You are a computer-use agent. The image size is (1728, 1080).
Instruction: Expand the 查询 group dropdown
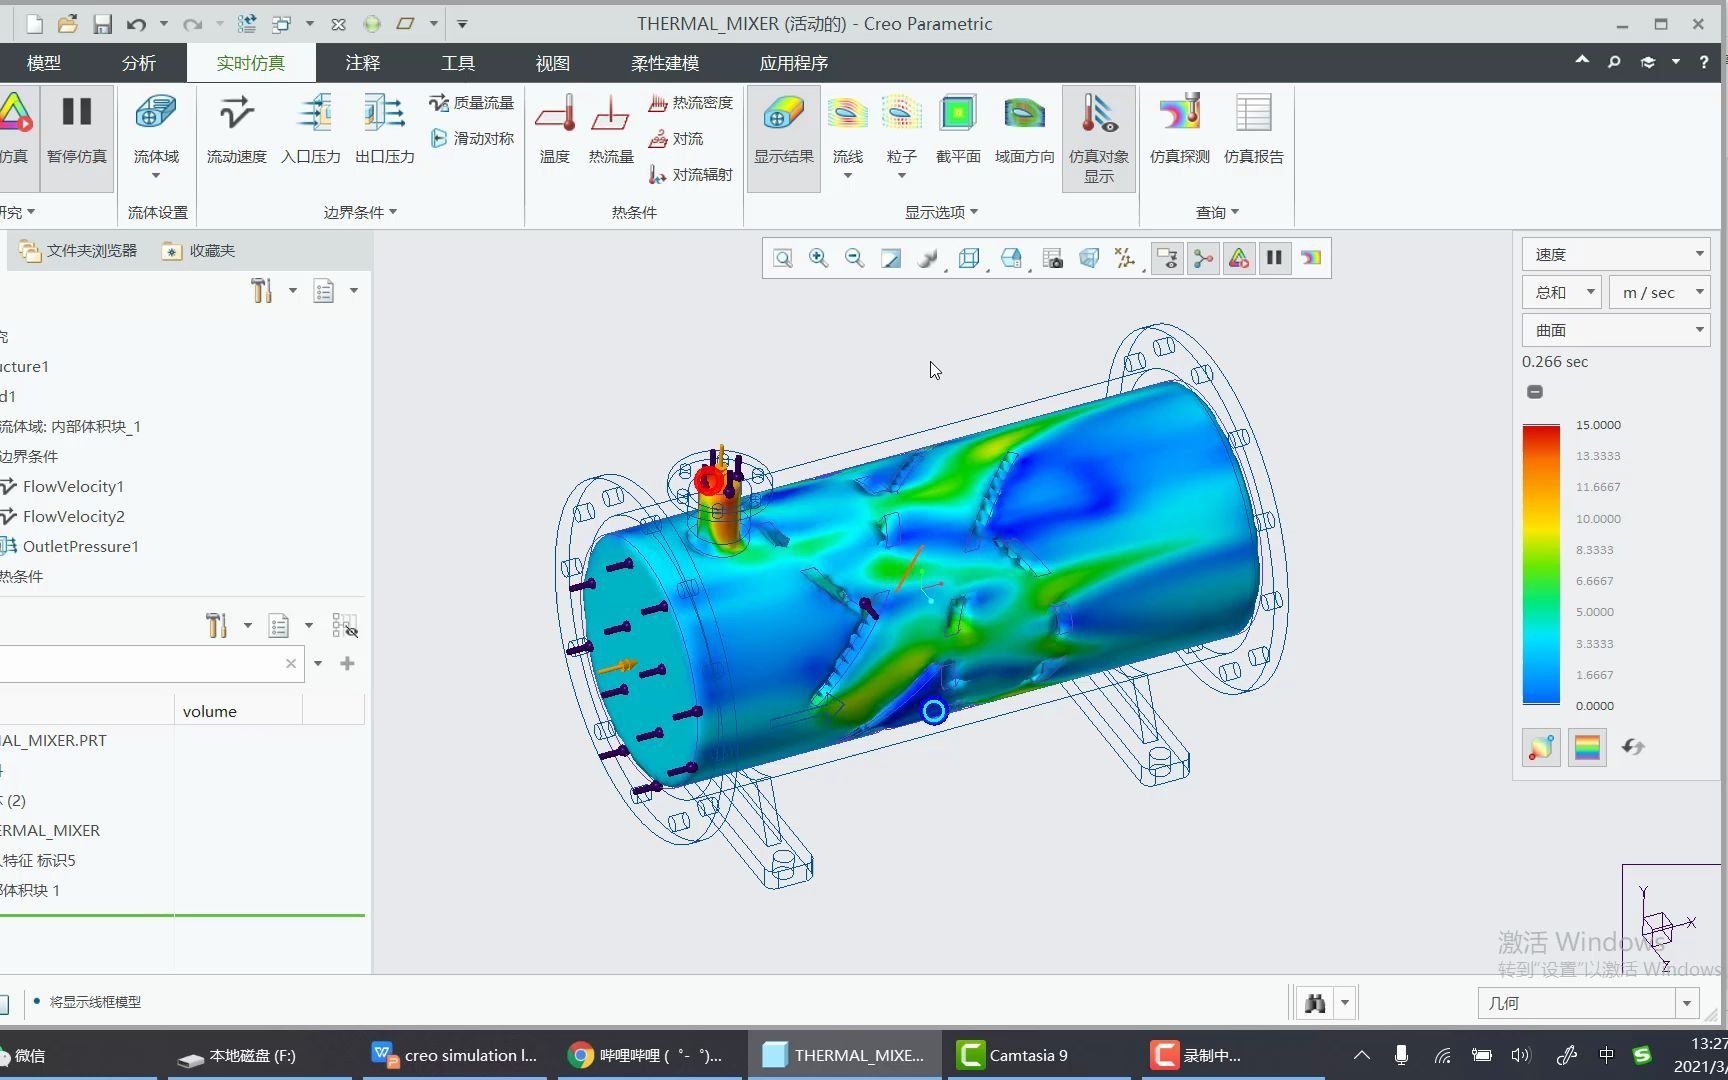tap(1217, 212)
